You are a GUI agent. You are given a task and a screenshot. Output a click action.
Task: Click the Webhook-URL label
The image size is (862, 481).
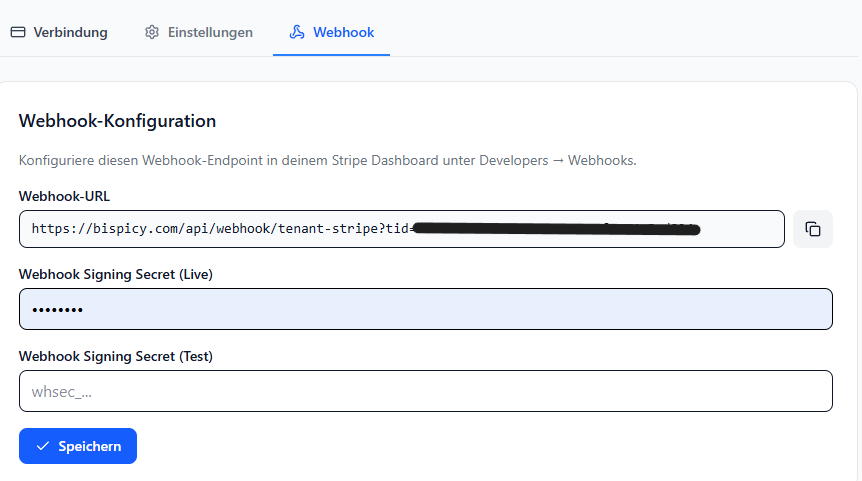click(64, 196)
